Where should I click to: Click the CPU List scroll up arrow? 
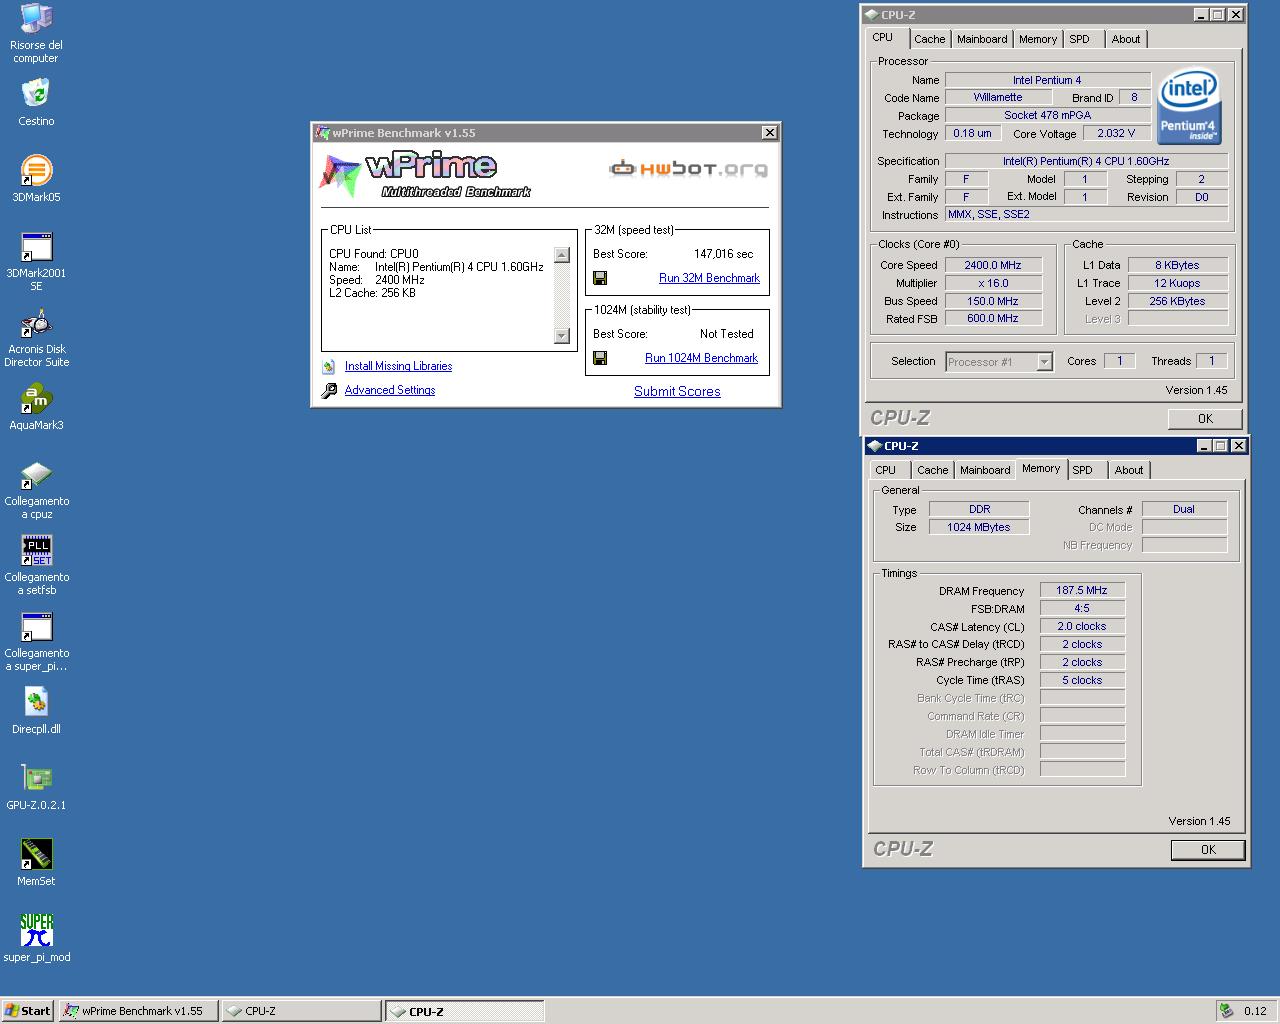coord(561,255)
